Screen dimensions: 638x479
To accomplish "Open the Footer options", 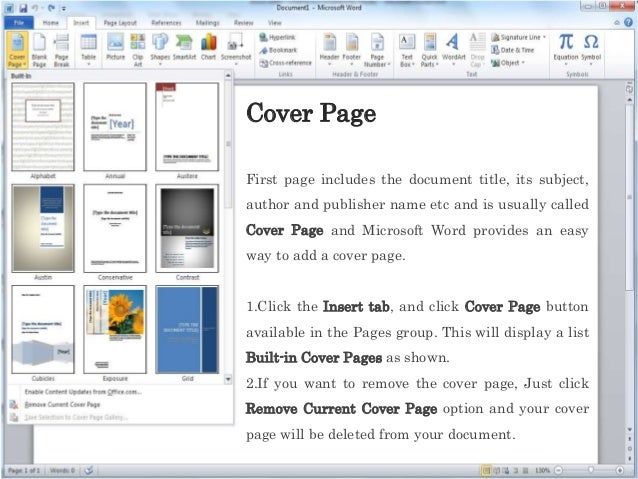I will (x=352, y=50).
